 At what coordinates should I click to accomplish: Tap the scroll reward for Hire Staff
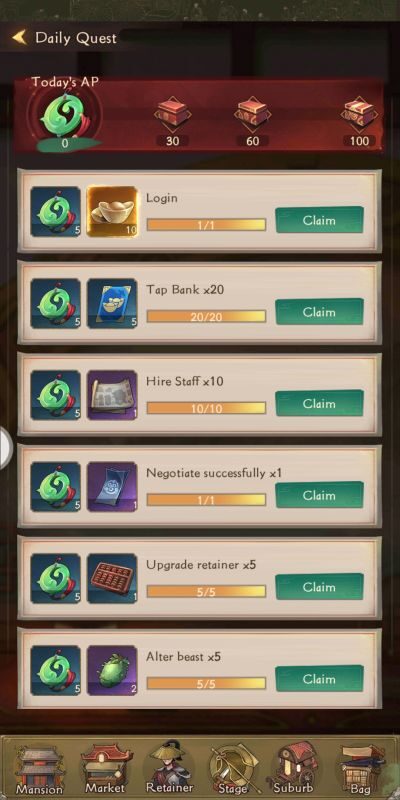point(112,395)
